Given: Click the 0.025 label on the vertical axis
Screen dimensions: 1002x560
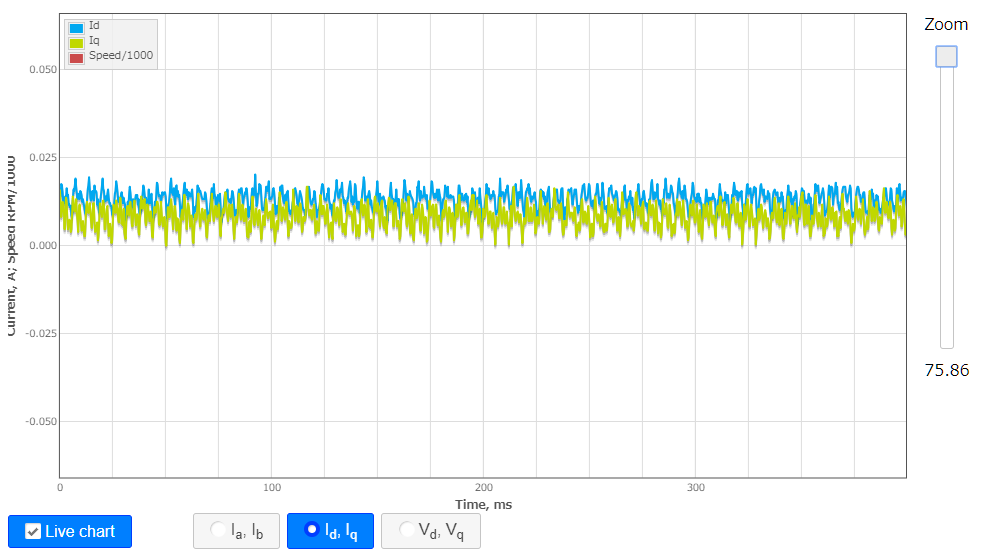Looking at the screenshot, I should click(x=42, y=158).
